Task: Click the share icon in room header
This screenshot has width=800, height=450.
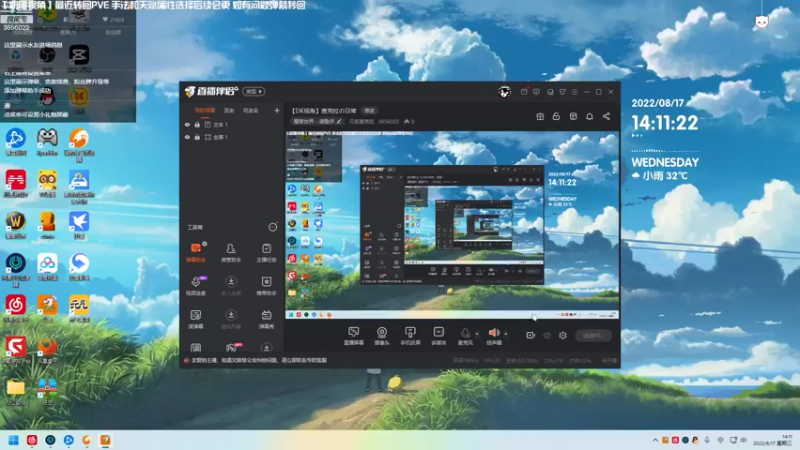Action: tap(606, 116)
